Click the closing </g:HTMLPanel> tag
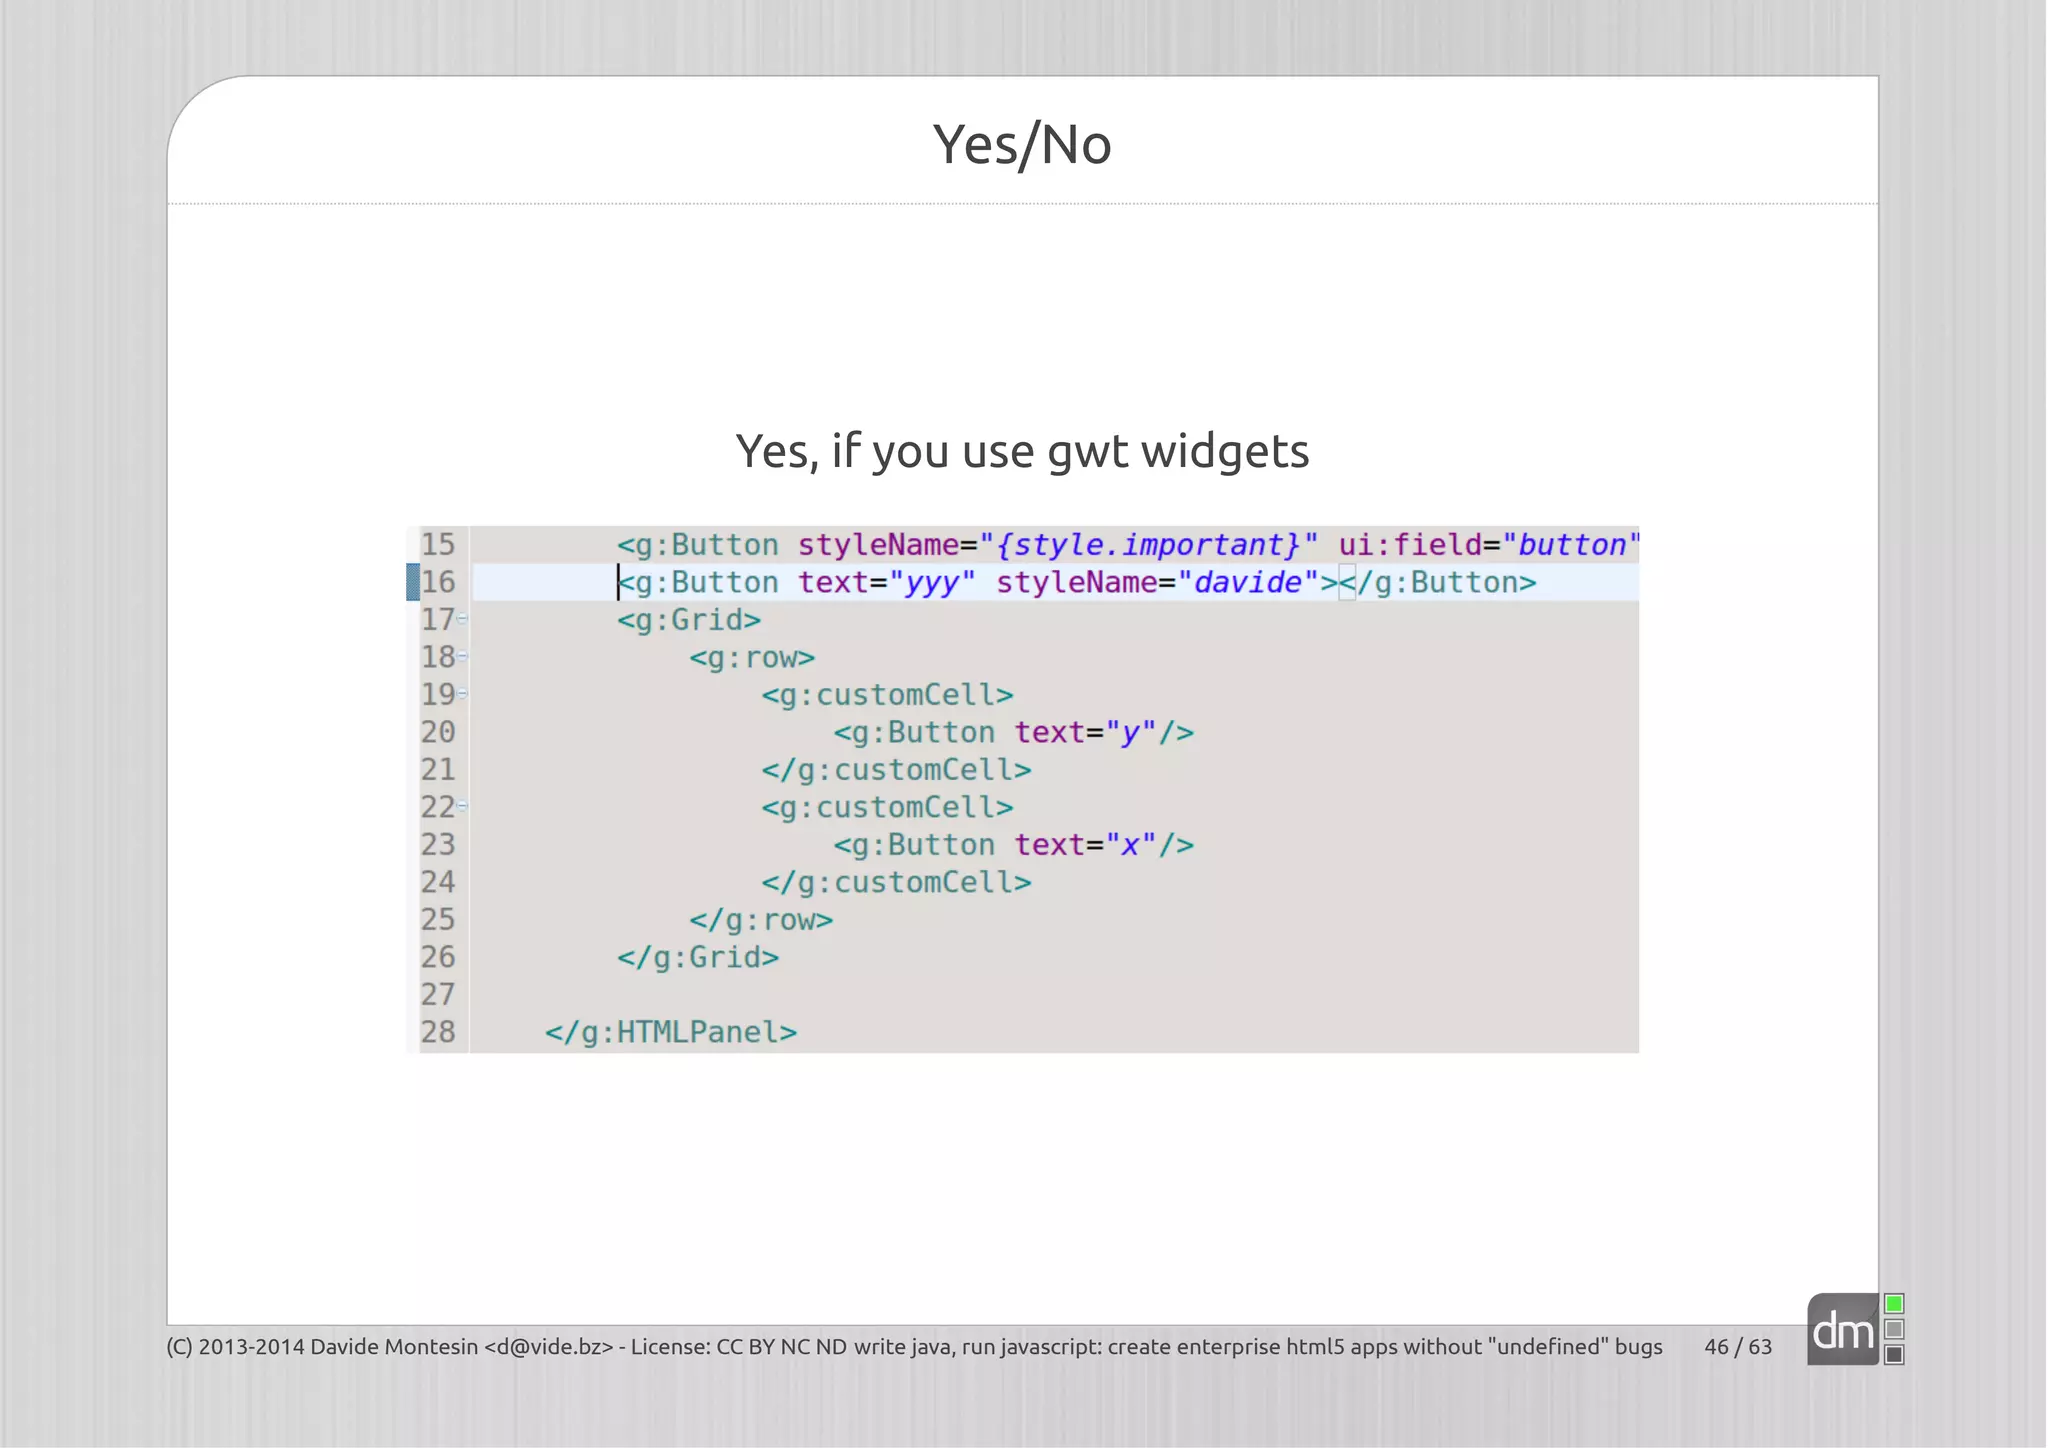 click(671, 1033)
